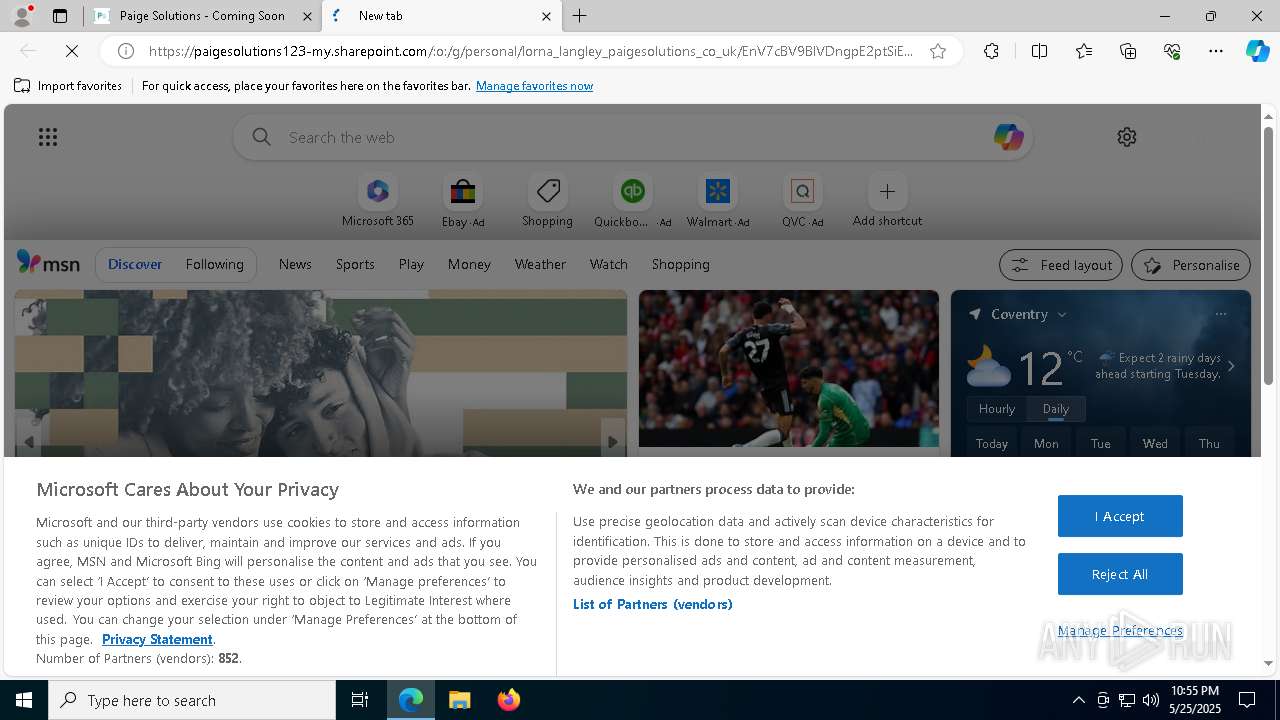Image resolution: width=1280 pixels, height=720 pixels.
Task: Open File Explorer from taskbar
Action: click(x=459, y=700)
